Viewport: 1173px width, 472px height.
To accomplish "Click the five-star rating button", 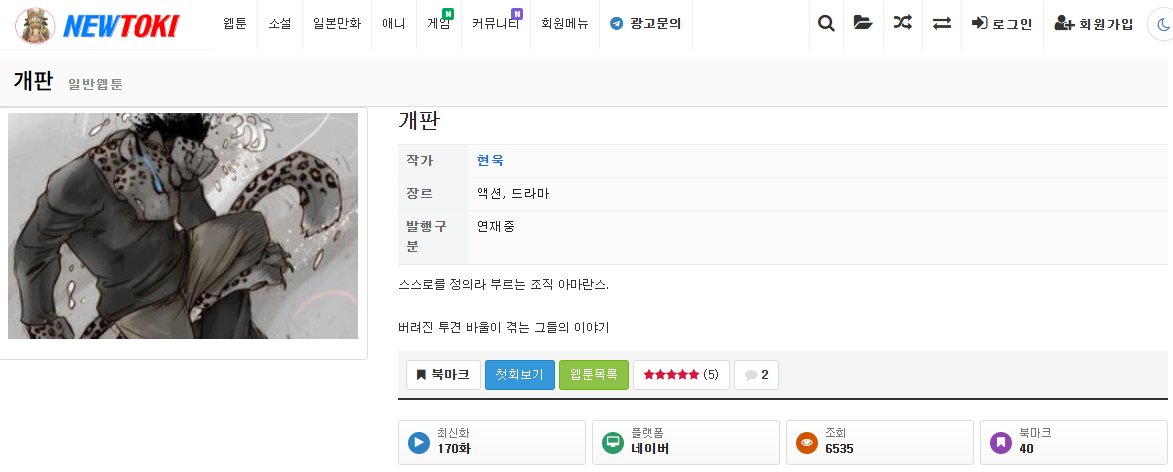I will [x=681, y=375].
